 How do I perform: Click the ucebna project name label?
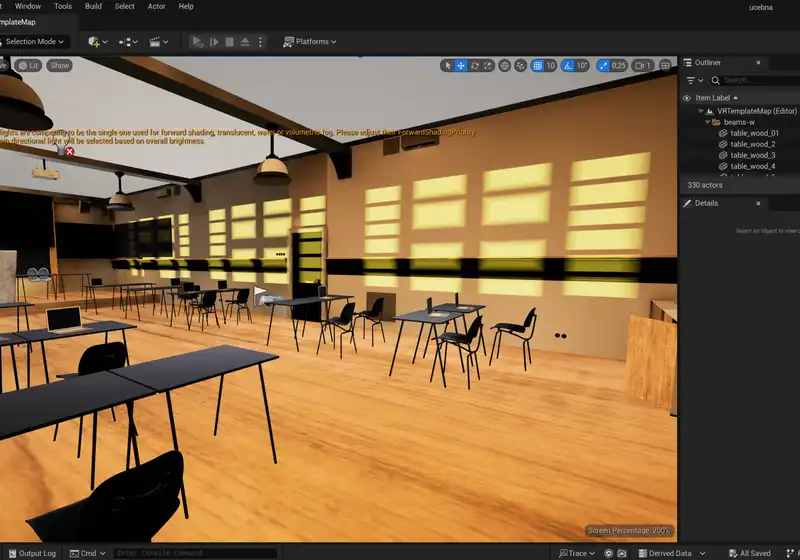pos(761,7)
